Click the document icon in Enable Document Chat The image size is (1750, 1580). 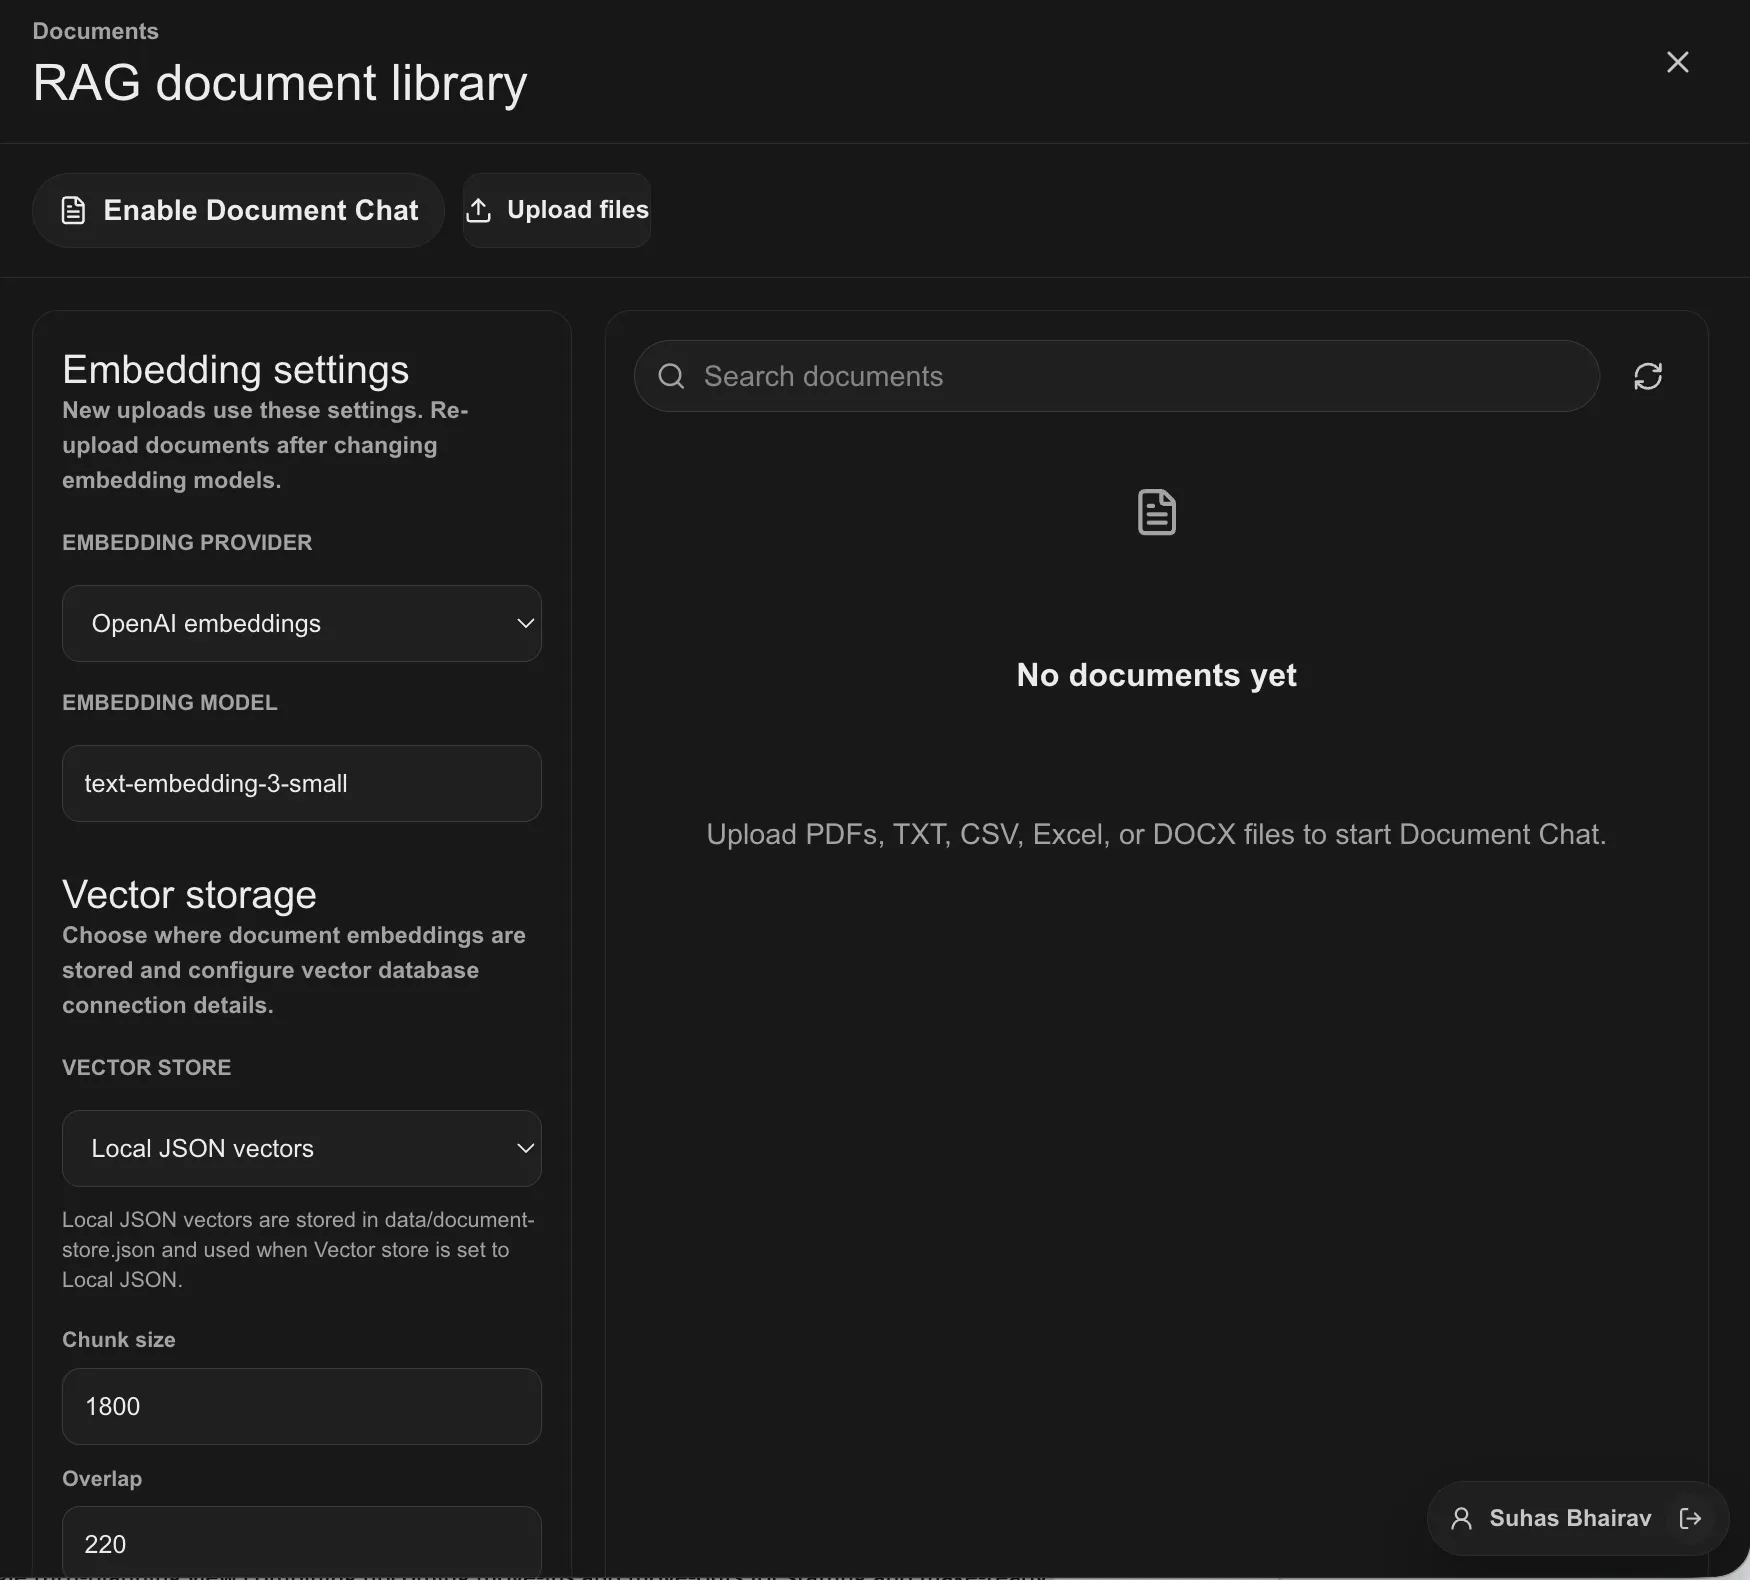pyautogui.click(x=73, y=210)
